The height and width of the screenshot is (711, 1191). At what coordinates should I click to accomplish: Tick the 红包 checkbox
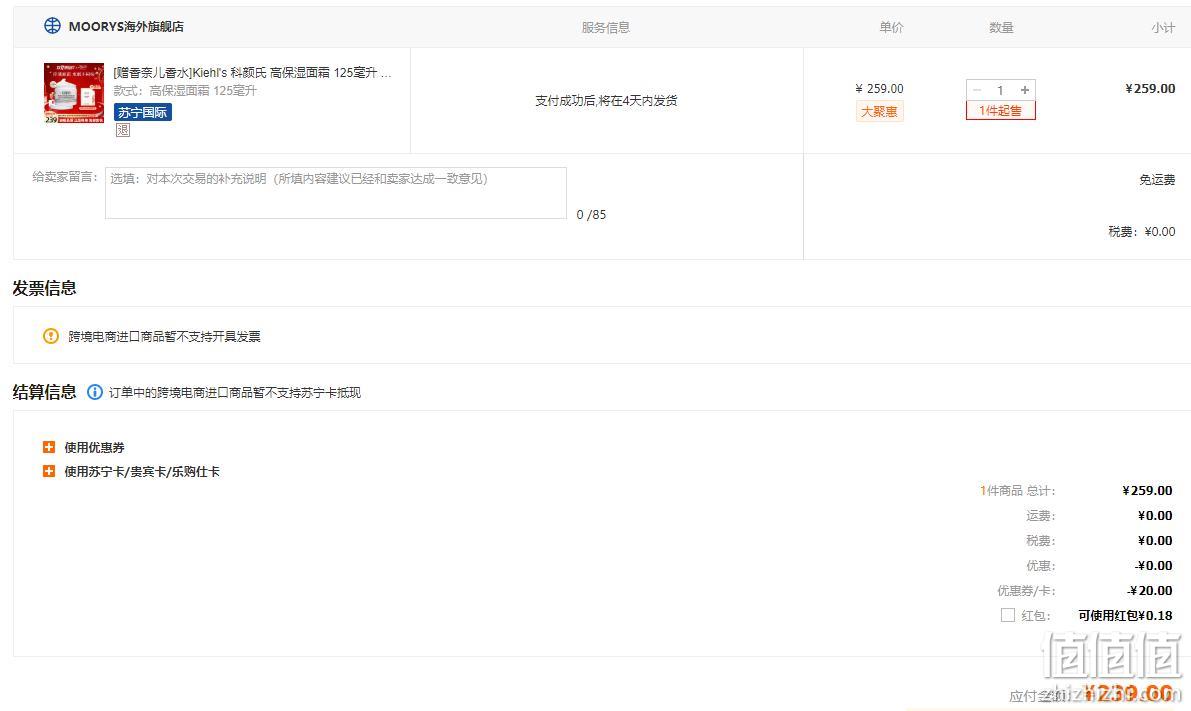tap(1008, 615)
